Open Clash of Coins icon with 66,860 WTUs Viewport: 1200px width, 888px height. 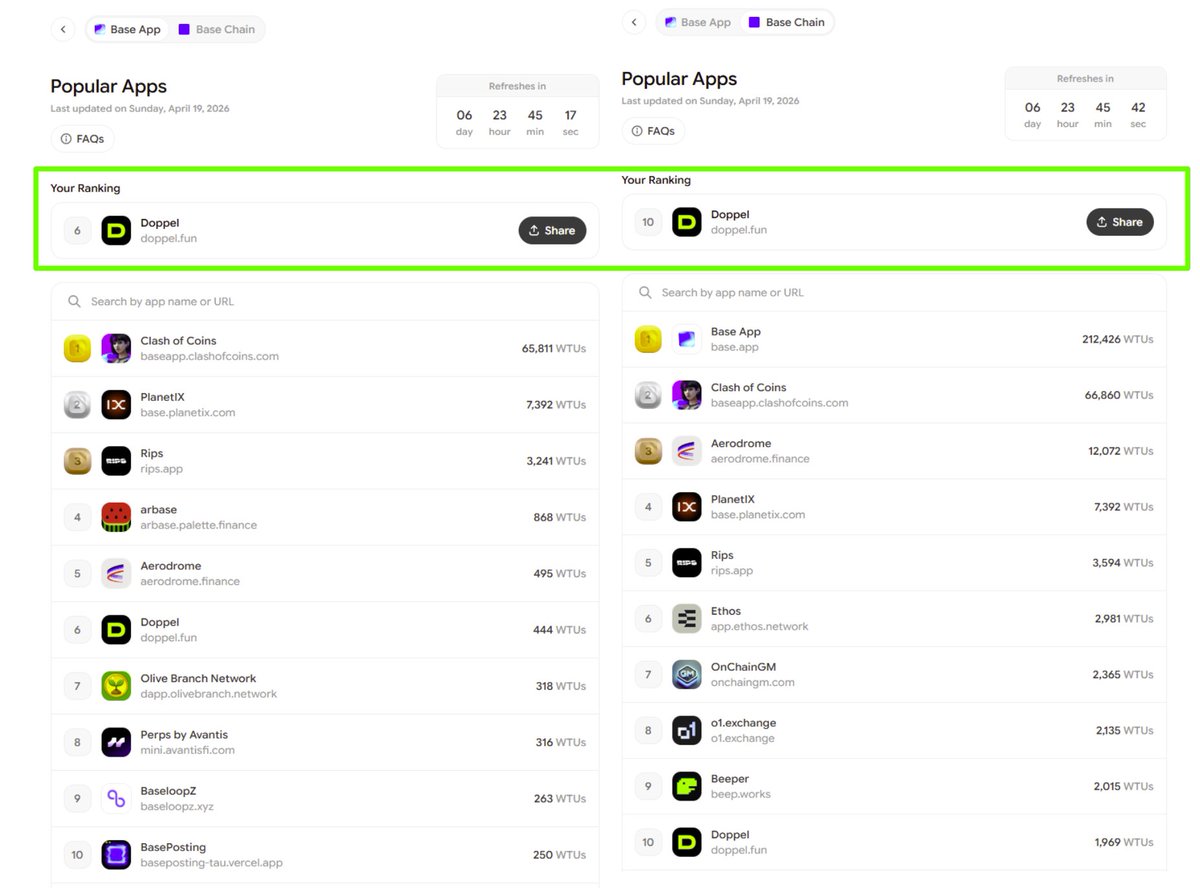click(687, 395)
